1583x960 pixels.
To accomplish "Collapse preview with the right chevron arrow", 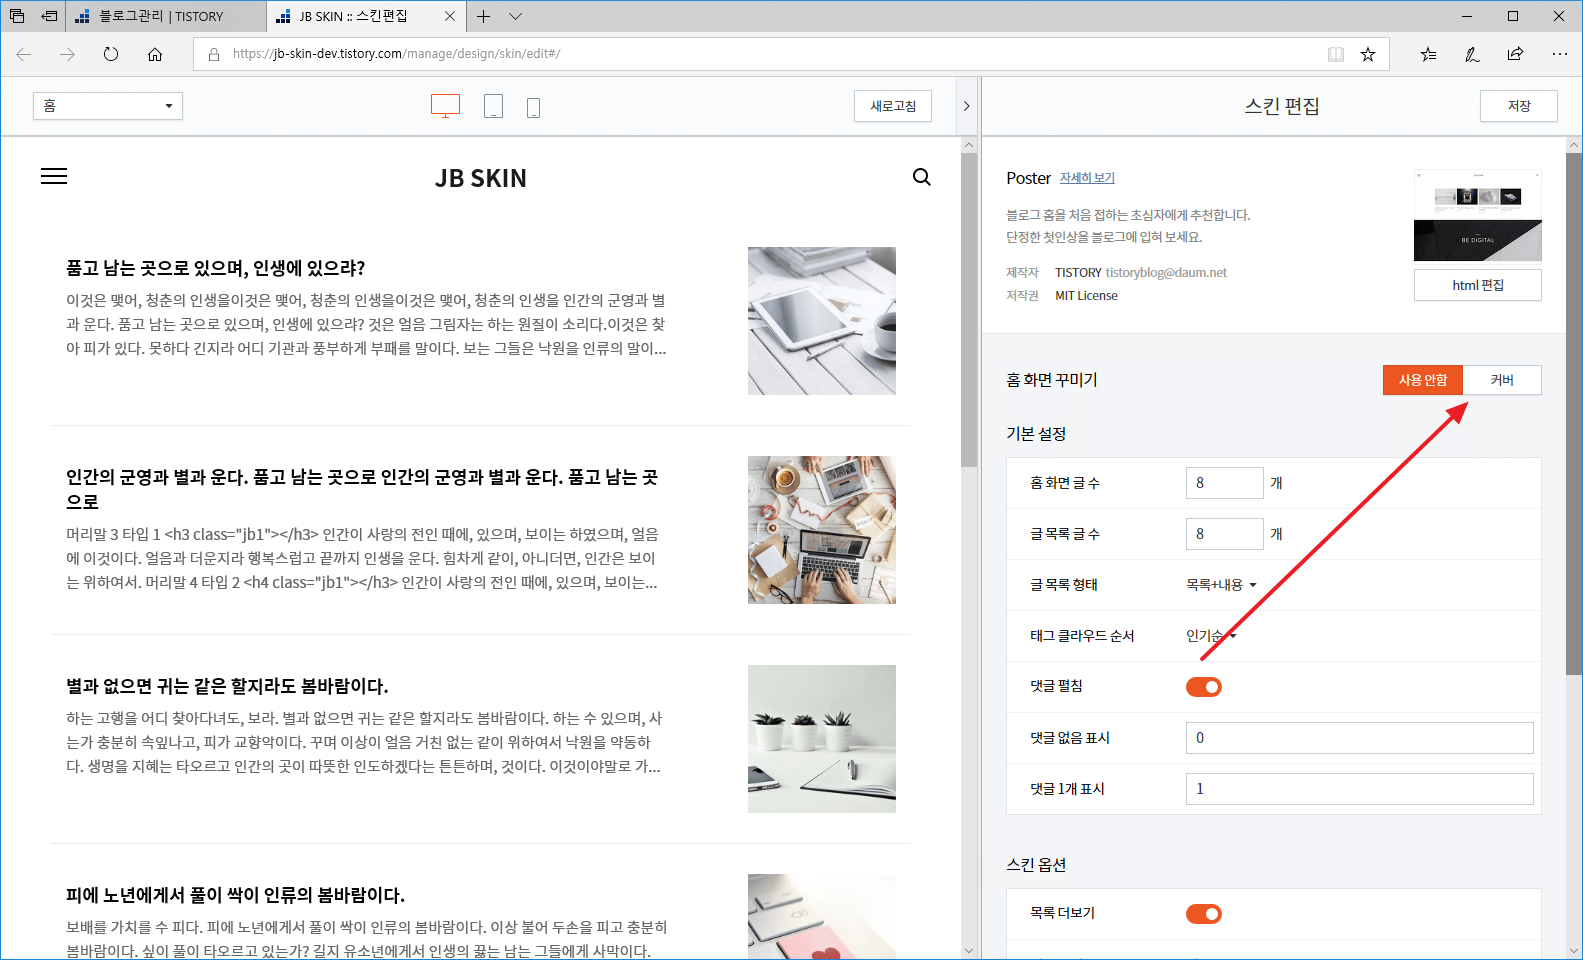I will click(966, 106).
